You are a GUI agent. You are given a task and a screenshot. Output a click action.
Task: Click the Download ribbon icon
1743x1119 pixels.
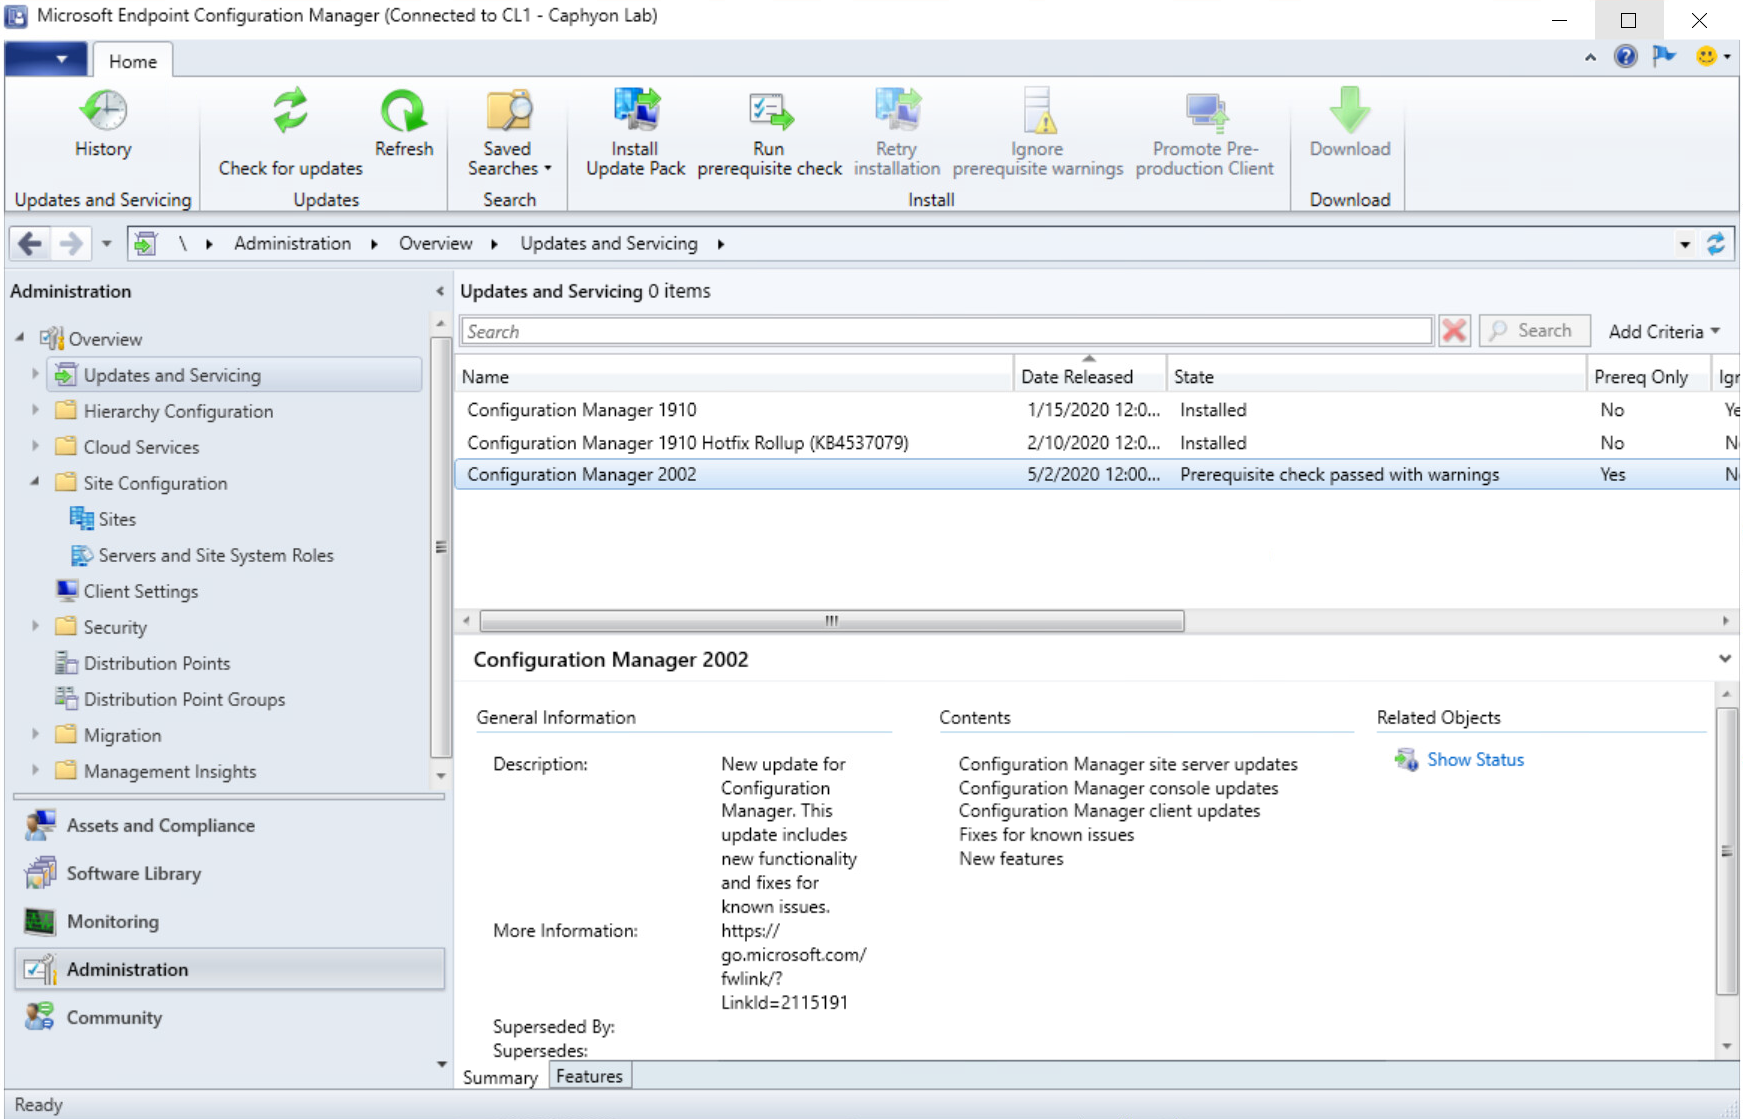tap(1350, 110)
